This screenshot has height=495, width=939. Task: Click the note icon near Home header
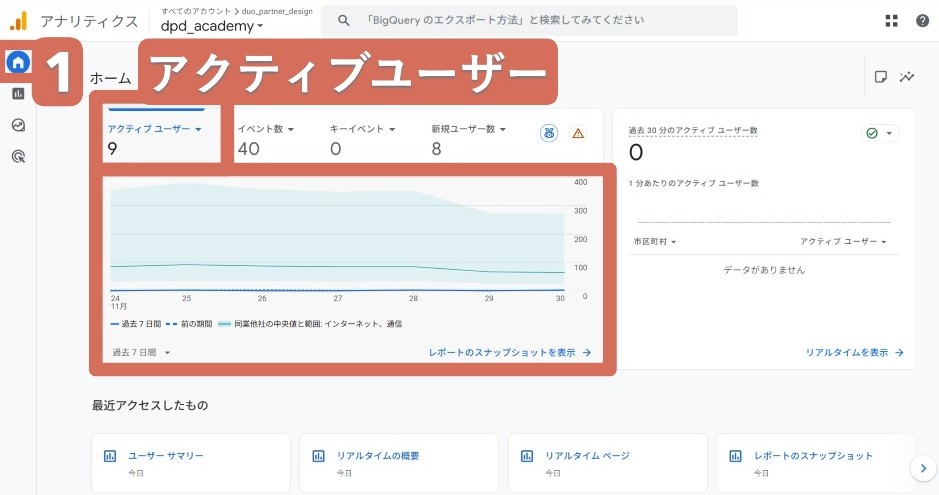pos(880,77)
